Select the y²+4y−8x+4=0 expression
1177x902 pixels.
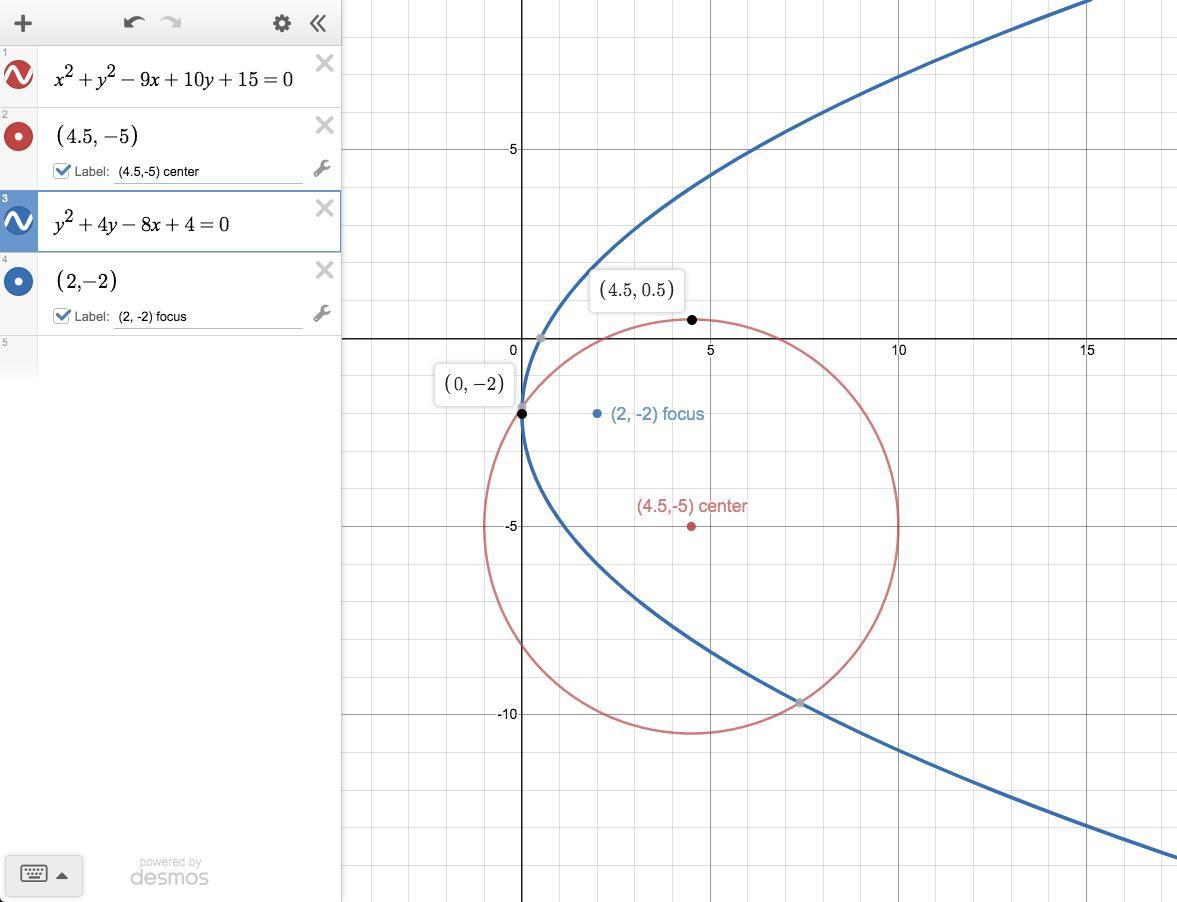[x=141, y=223]
